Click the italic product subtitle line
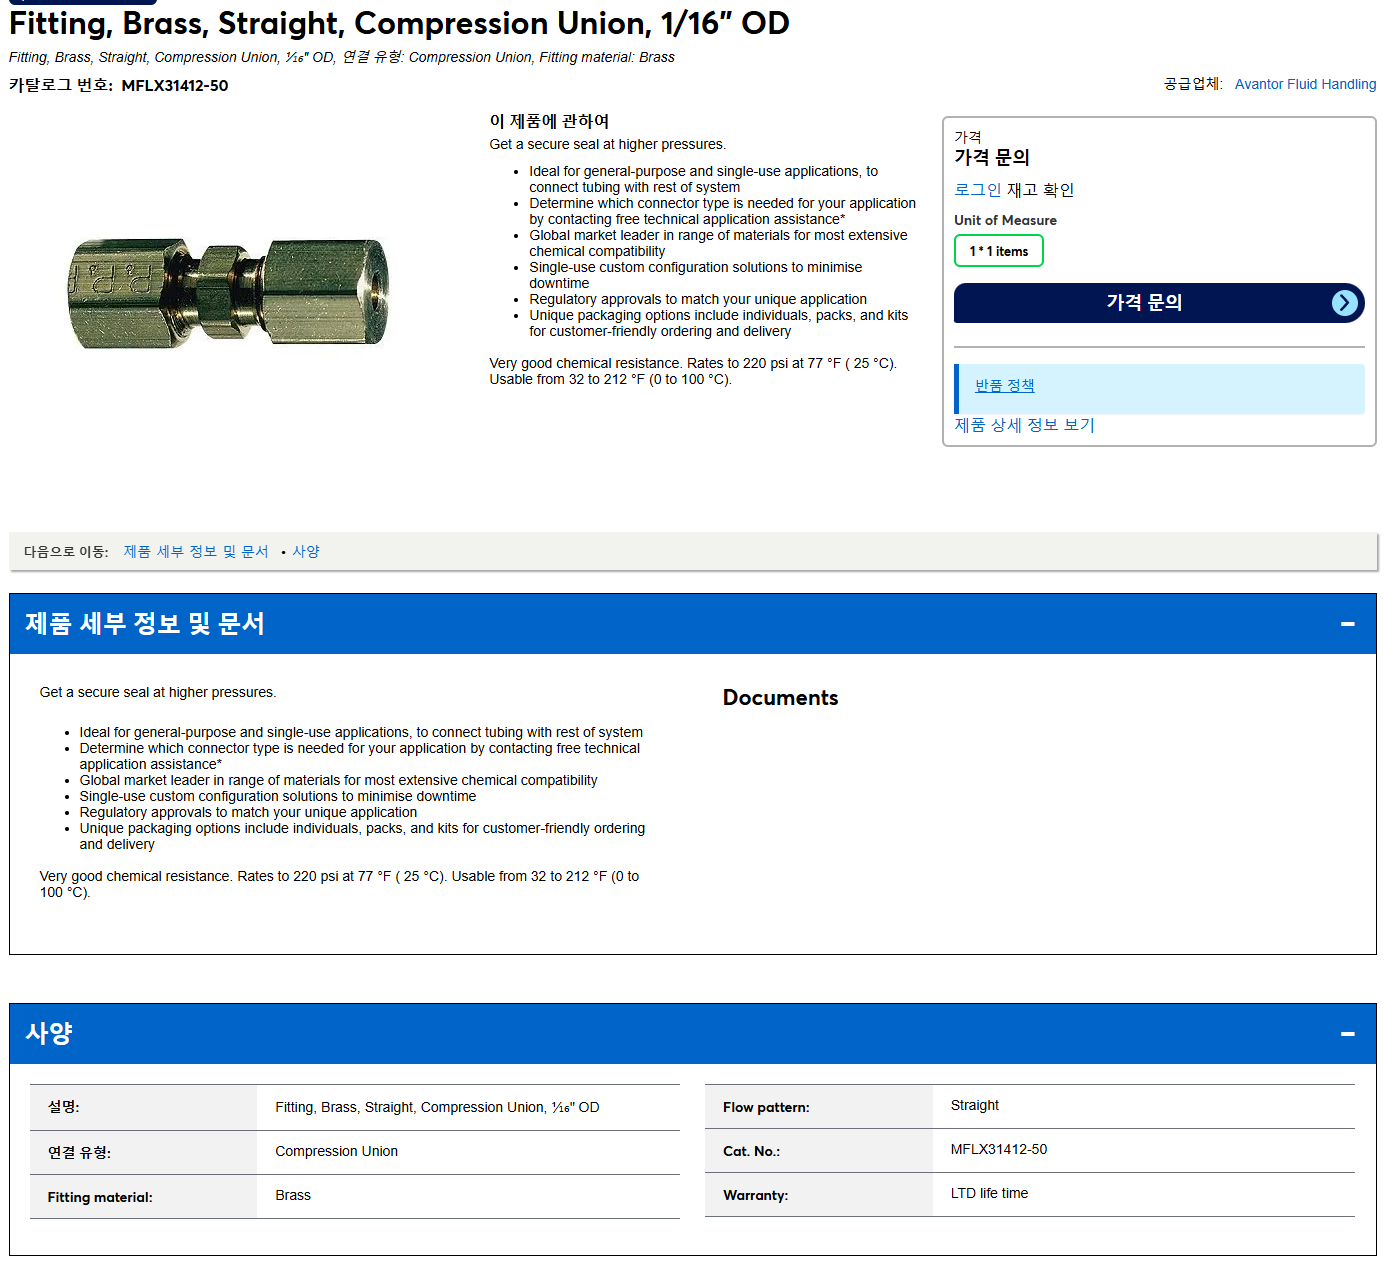The width and height of the screenshot is (1384, 1276). pos(342,57)
